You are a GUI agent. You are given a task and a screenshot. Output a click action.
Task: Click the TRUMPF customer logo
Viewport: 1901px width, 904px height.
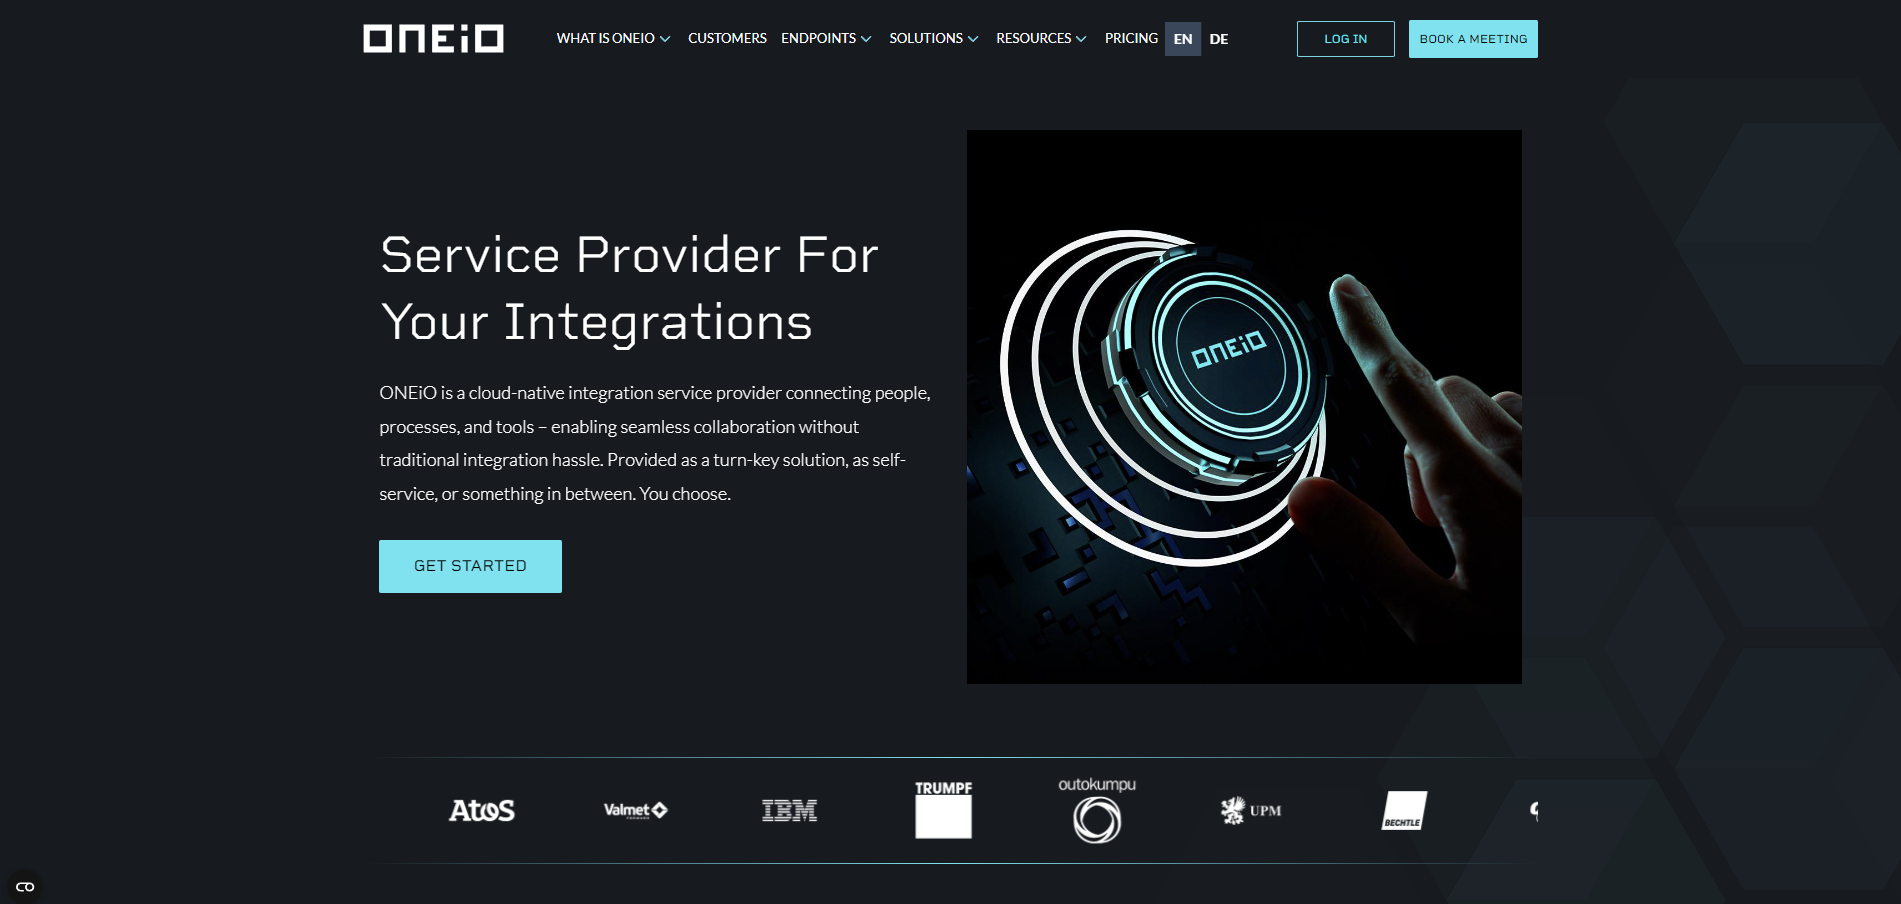click(943, 810)
